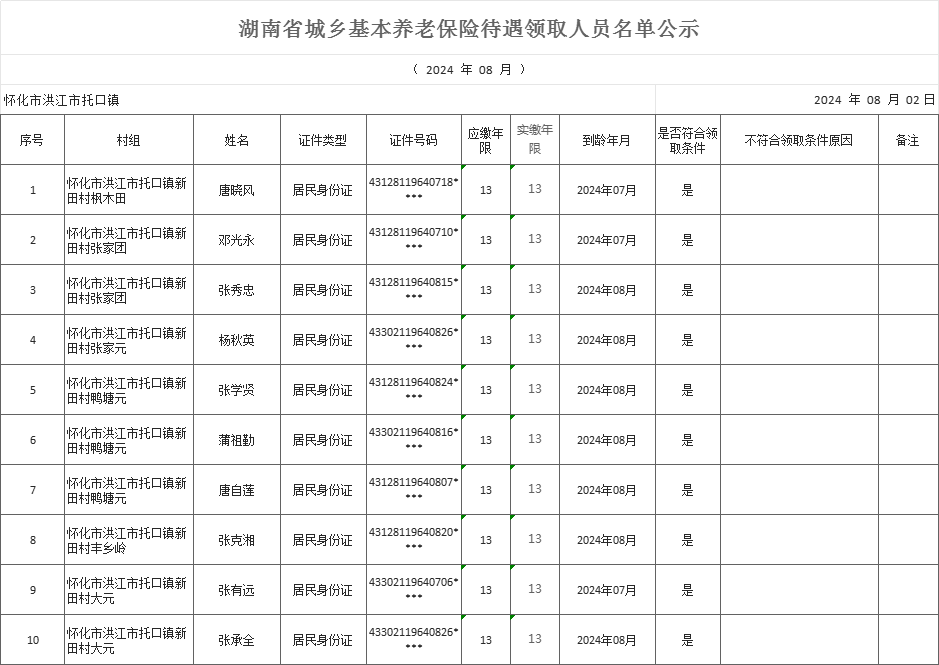Select the date cell 2024 年 08 月 02 日

(874, 100)
